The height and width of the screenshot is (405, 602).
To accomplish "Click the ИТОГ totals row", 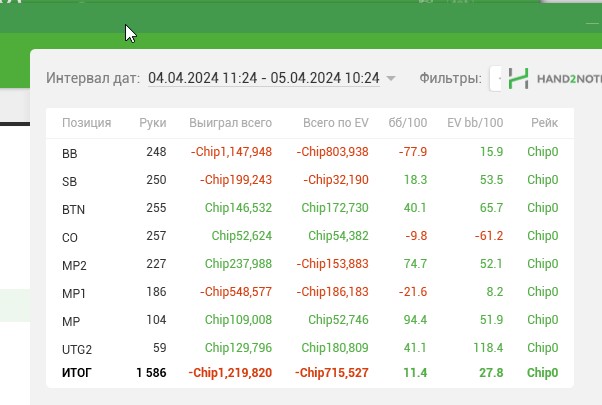I will [x=310, y=373].
